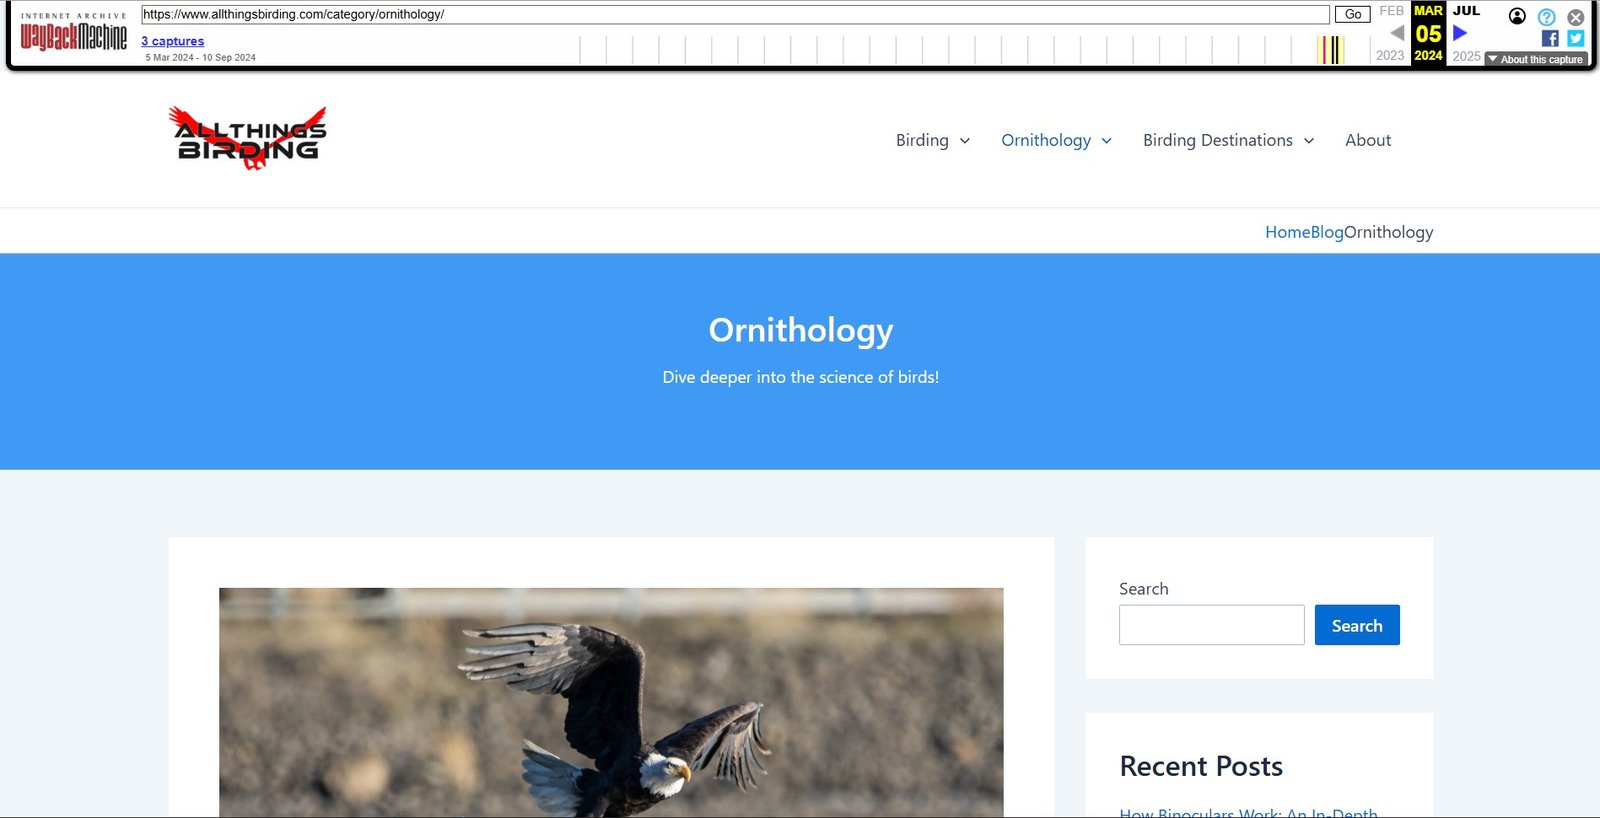Expand the Birding Destinations dropdown
The height and width of the screenshot is (818, 1600).
click(1308, 141)
